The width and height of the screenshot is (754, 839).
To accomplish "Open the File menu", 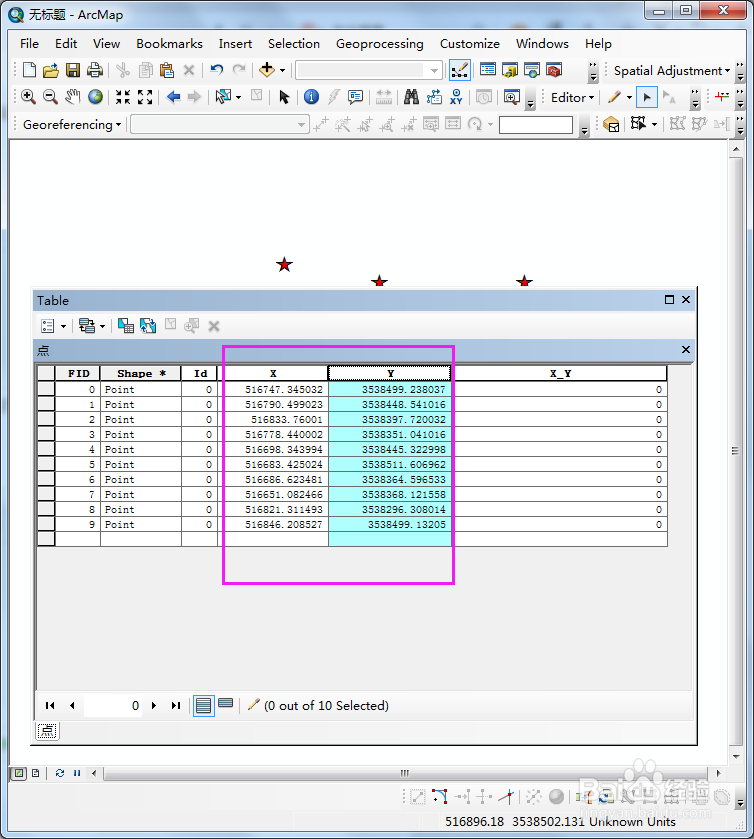I will 29,44.
